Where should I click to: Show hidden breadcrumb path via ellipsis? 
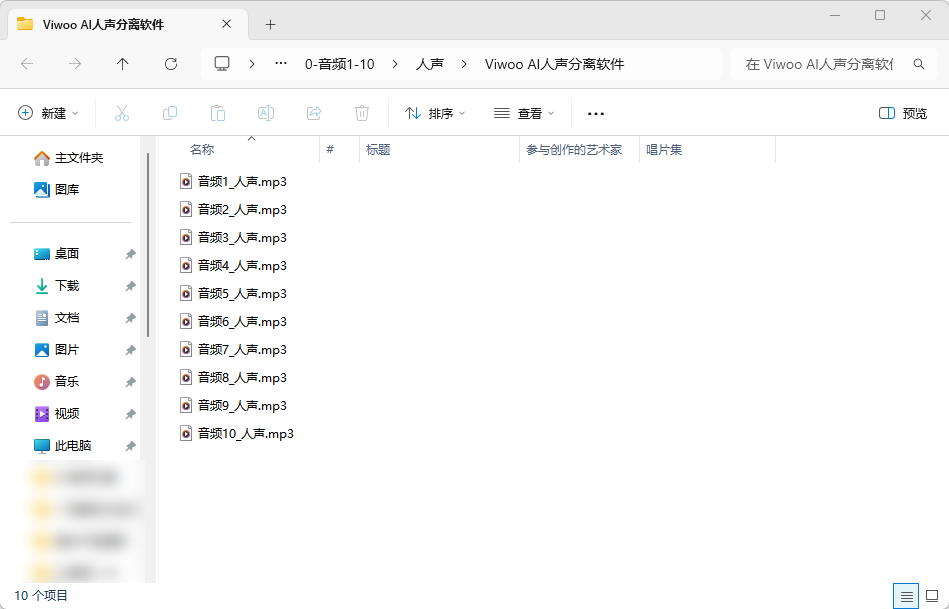[281, 64]
